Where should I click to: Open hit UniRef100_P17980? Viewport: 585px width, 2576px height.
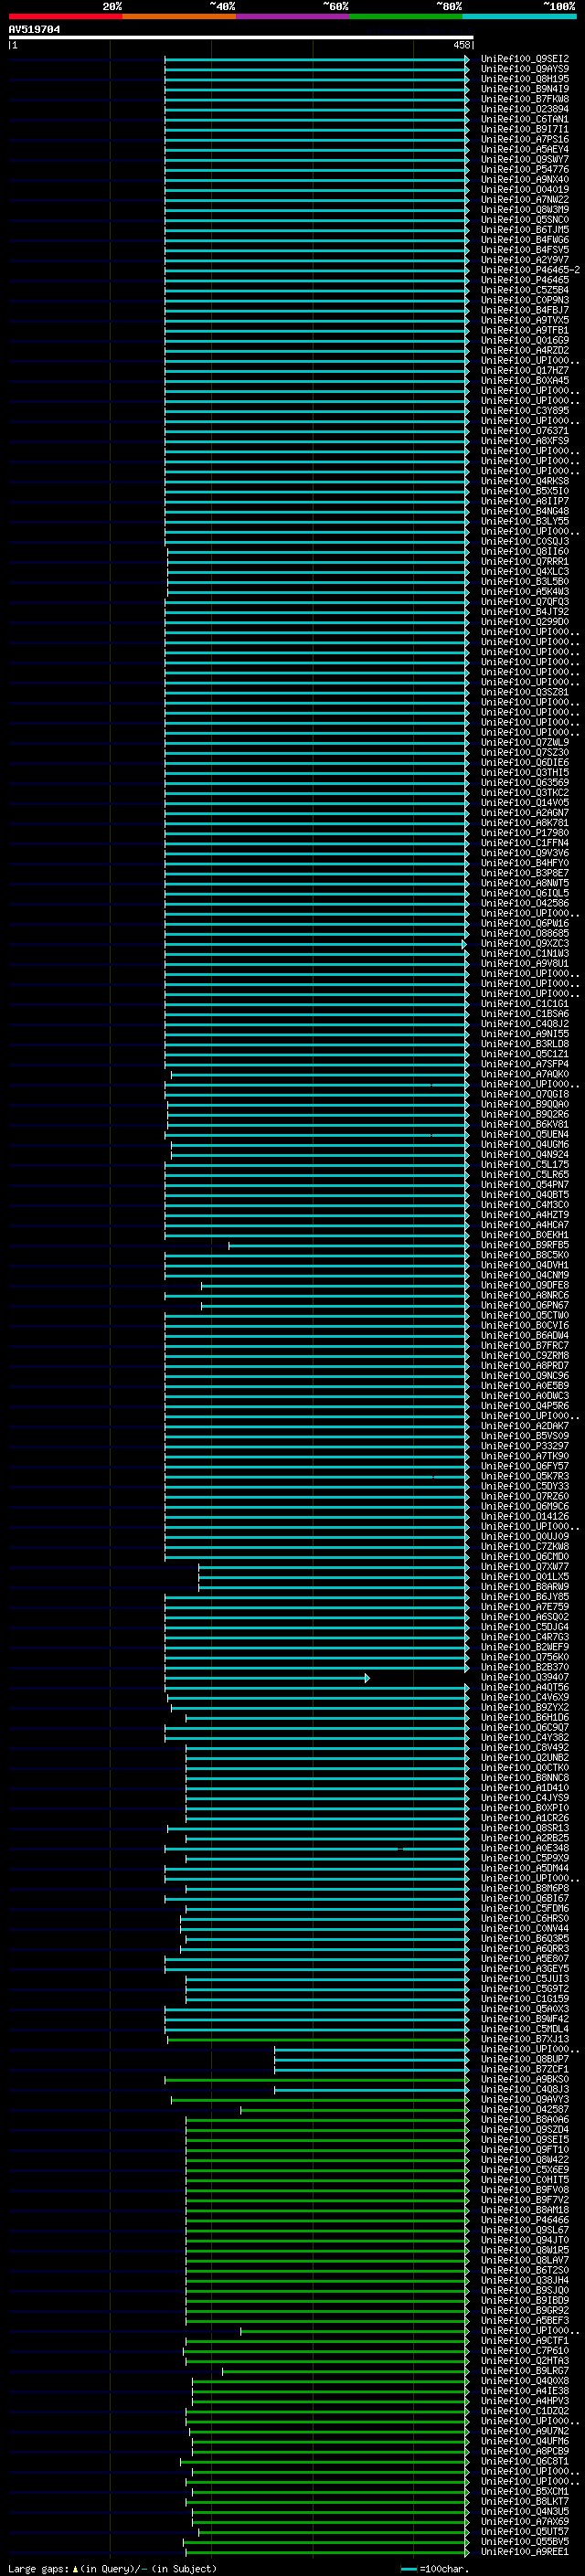pyautogui.click(x=525, y=832)
